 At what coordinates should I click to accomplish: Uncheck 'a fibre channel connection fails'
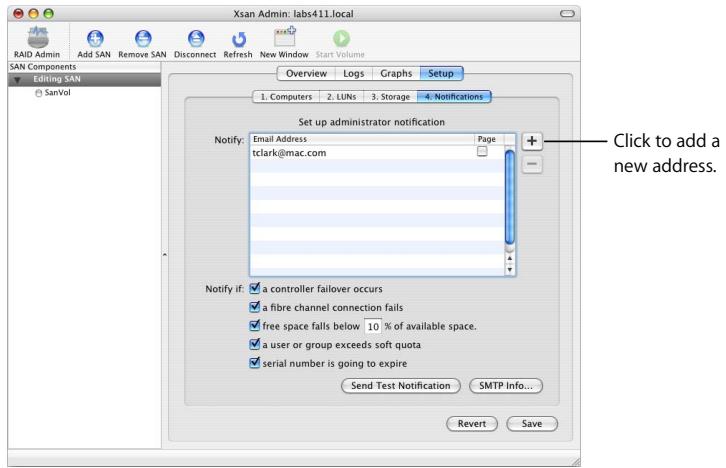[x=254, y=307]
